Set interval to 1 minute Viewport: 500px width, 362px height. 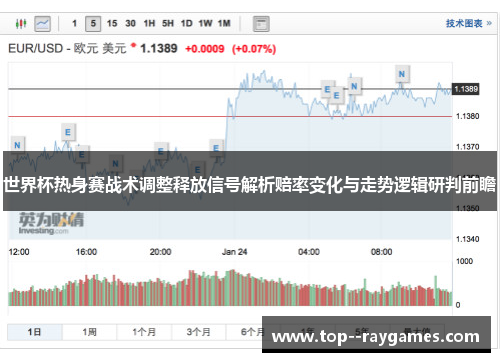click(x=74, y=23)
